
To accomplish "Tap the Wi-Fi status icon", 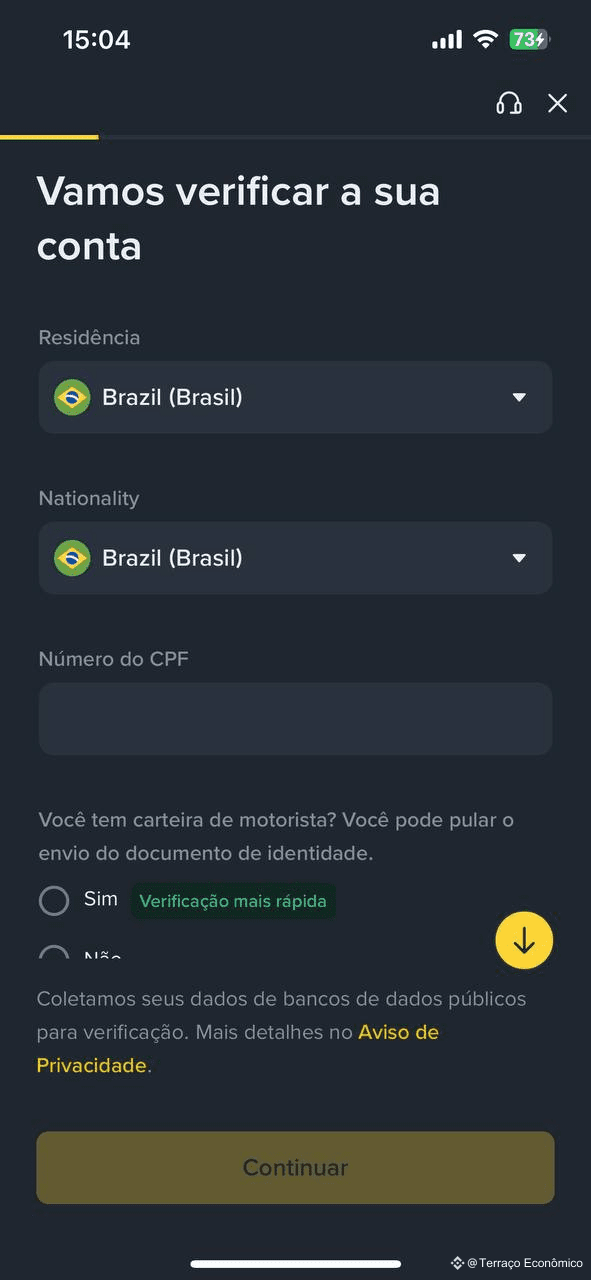I will (x=486, y=40).
